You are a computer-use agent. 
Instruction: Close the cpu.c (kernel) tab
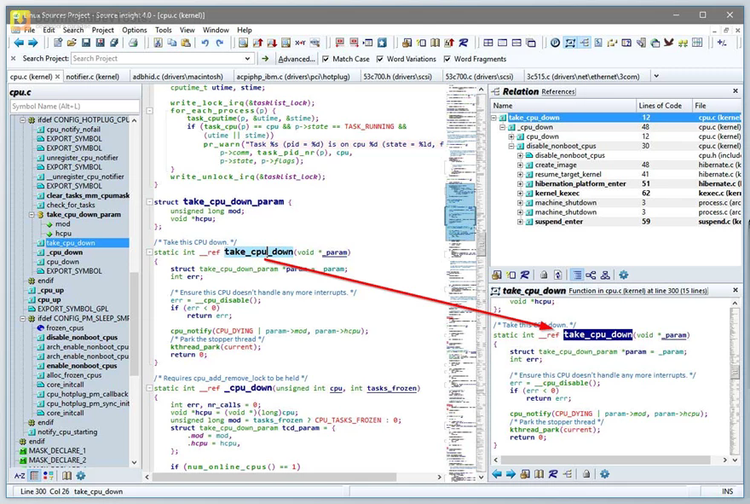[x=57, y=77]
